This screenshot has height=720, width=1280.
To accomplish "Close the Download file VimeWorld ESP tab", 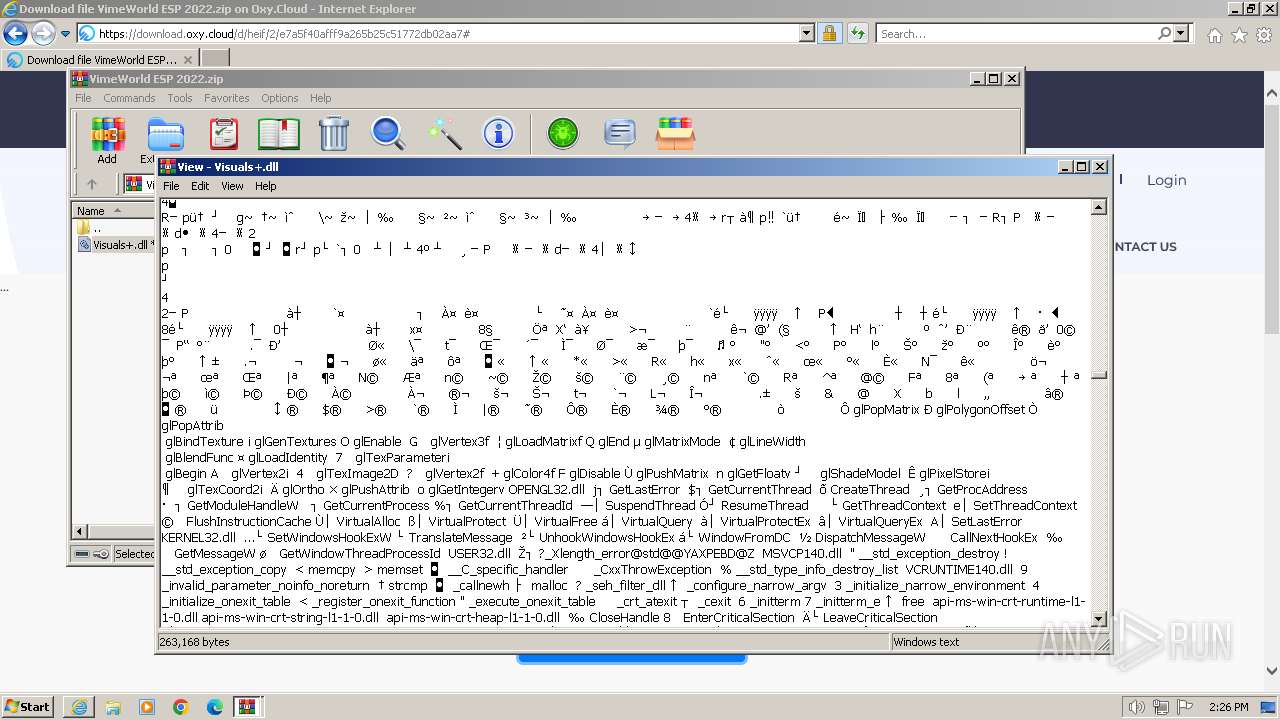I will pyautogui.click(x=188, y=59).
